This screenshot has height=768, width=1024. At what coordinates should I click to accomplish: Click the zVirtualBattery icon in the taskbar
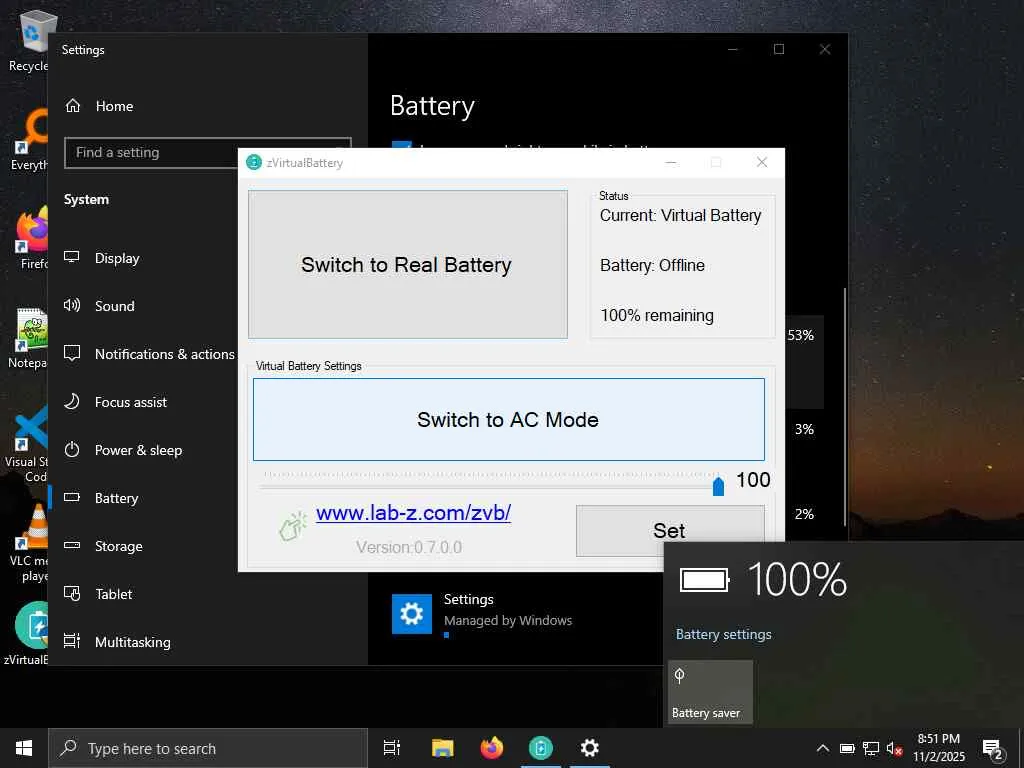(x=541, y=748)
